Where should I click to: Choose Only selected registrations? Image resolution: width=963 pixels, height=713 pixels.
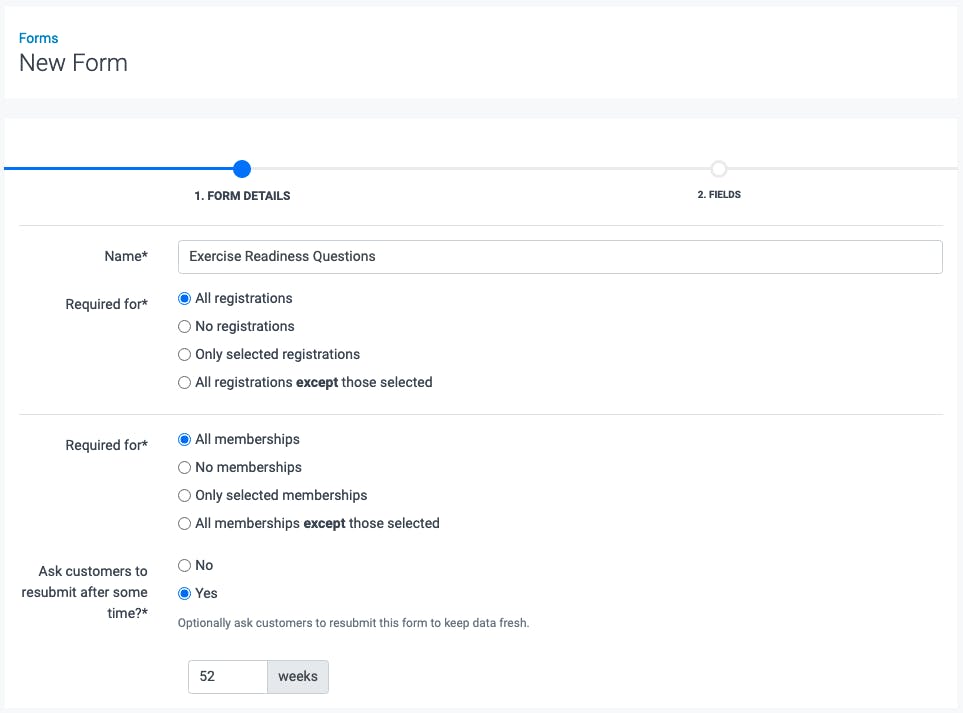click(183, 354)
